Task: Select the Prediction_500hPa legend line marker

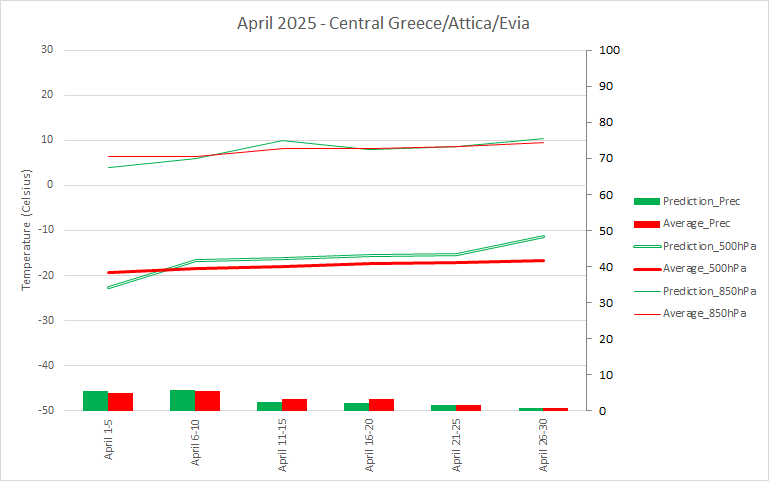Action: click(x=646, y=246)
